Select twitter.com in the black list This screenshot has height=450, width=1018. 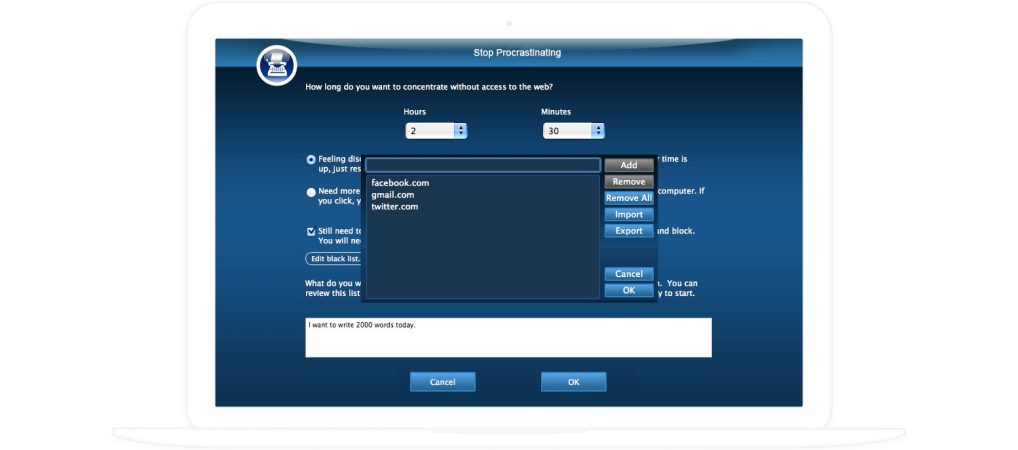tap(394, 207)
